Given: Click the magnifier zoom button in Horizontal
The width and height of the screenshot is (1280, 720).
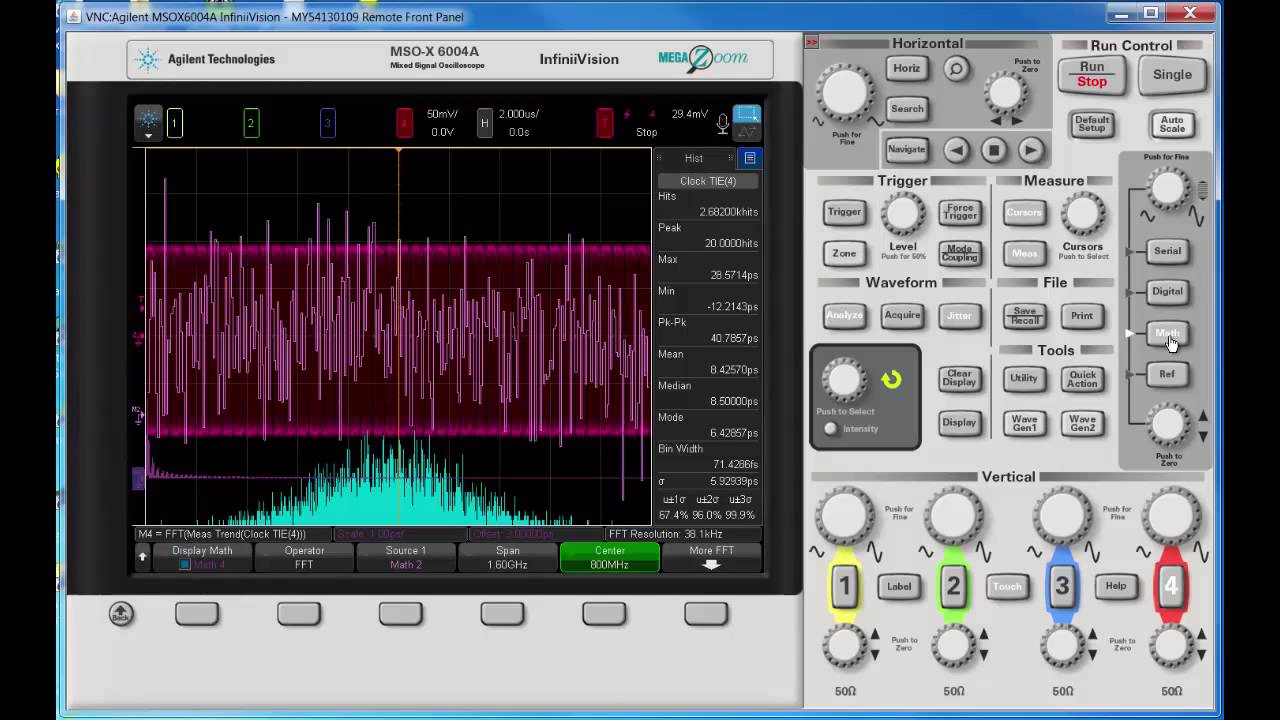Looking at the screenshot, I should [957, 68].
